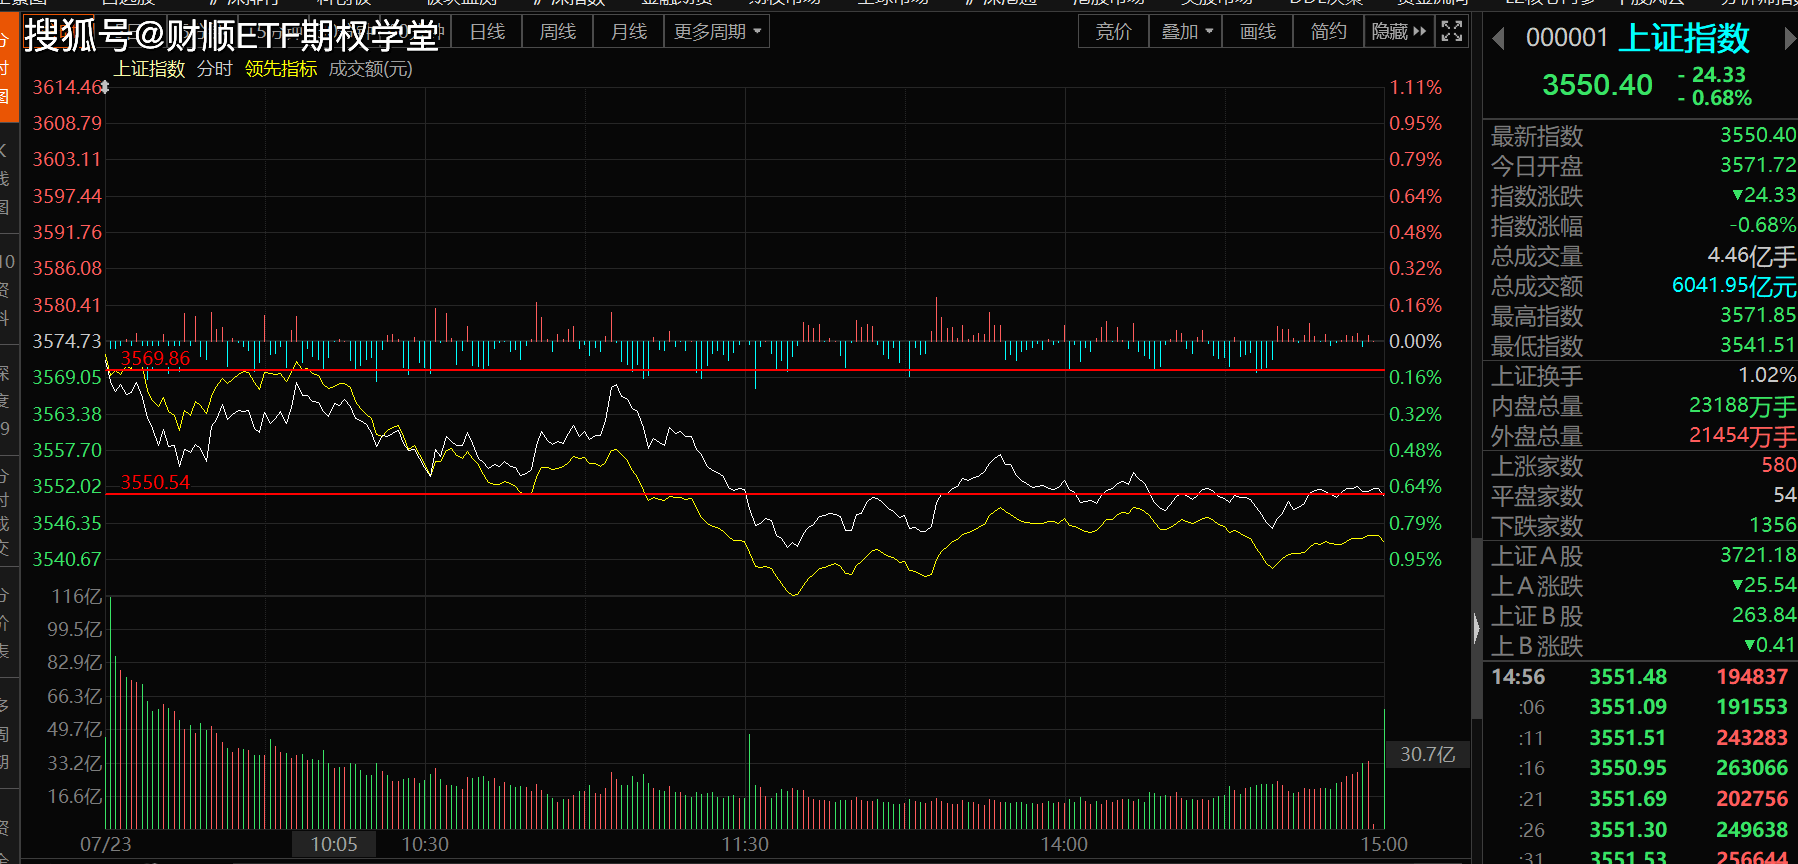Select the 内盘总量 row
Screen dimensions: 1798x864
coord(1643,406)
